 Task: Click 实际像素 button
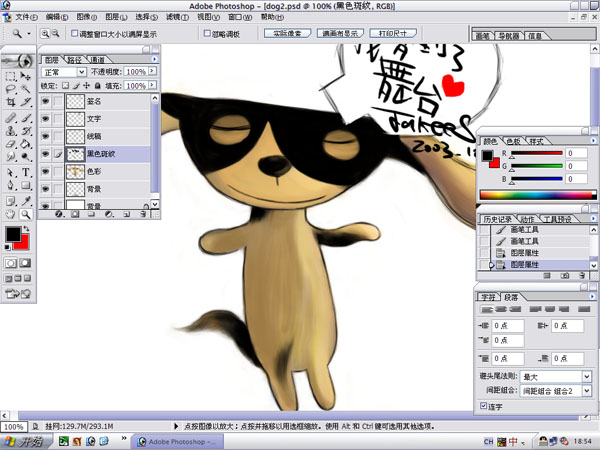287,33
